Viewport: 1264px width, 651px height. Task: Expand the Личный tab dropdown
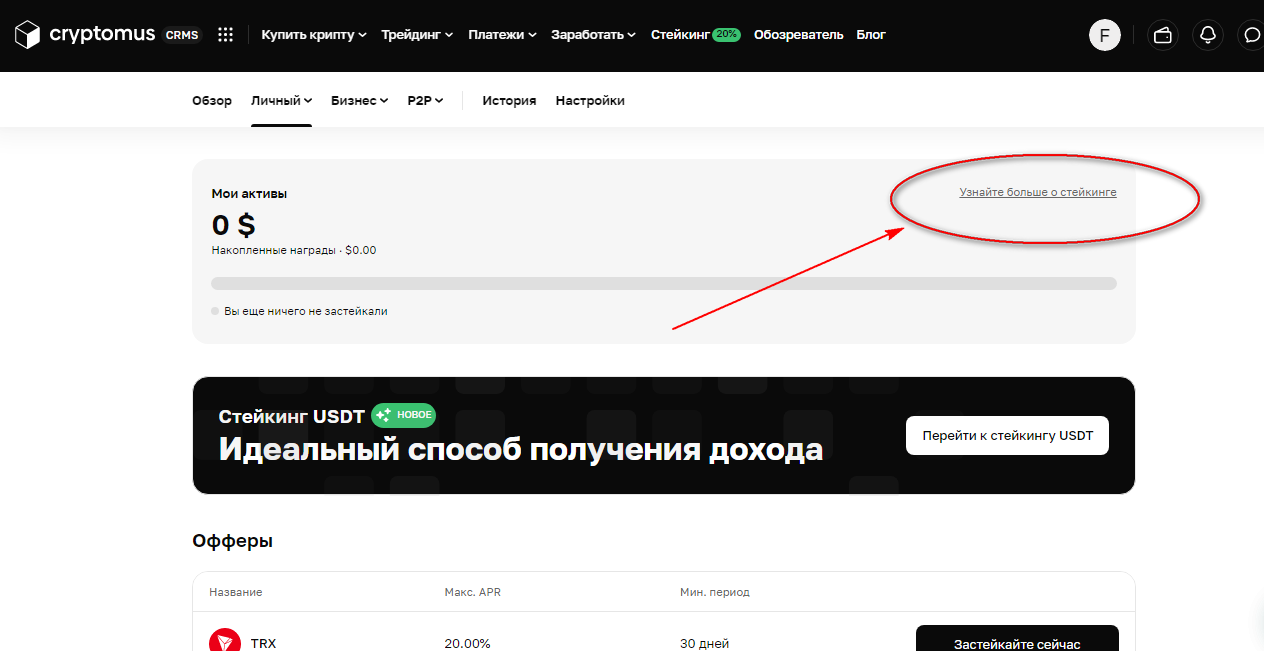tap(282, 101)
